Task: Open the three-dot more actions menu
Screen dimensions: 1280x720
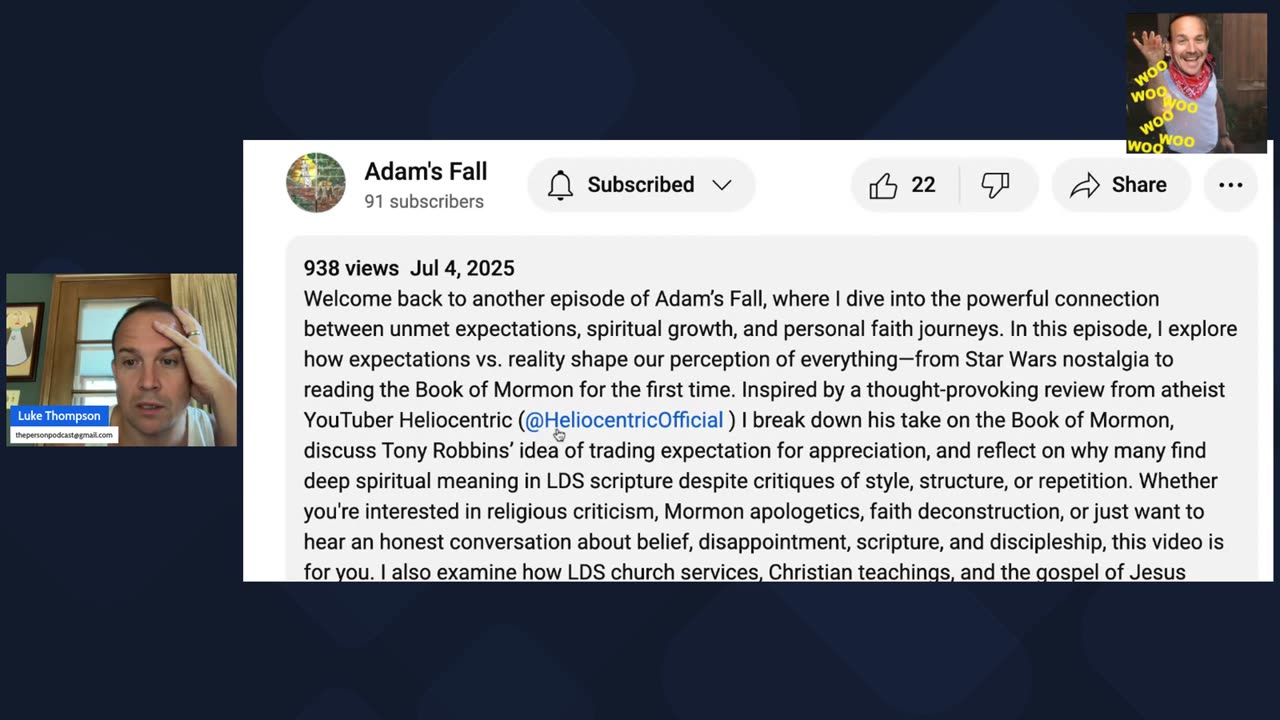Action: tap(1231, 185)
